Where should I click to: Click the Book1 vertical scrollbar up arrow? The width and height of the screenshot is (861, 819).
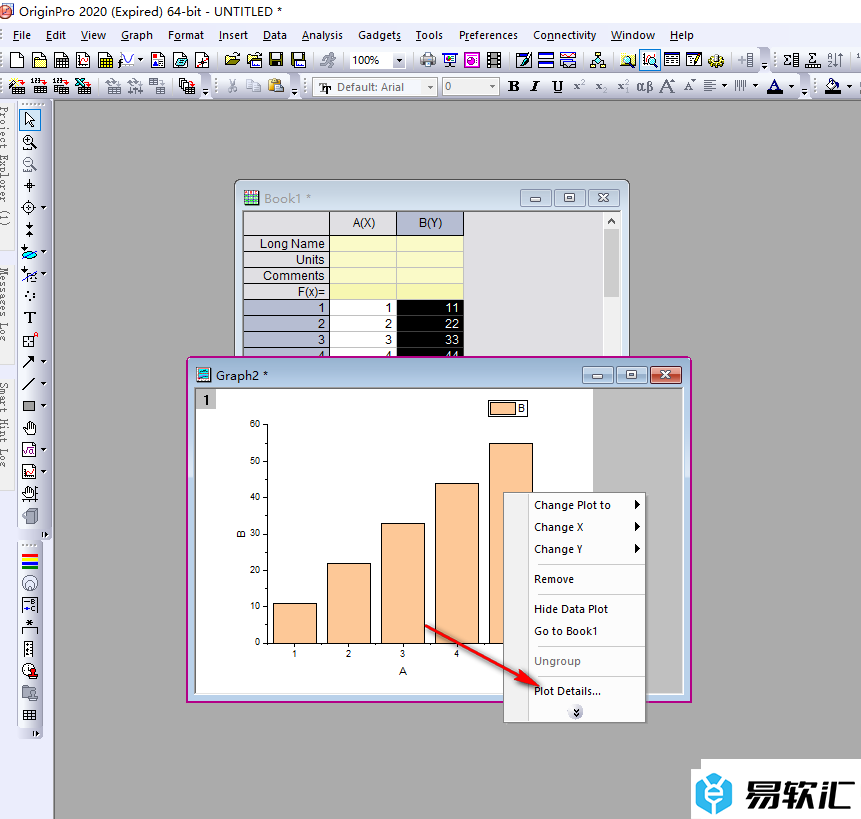[611, 221]
